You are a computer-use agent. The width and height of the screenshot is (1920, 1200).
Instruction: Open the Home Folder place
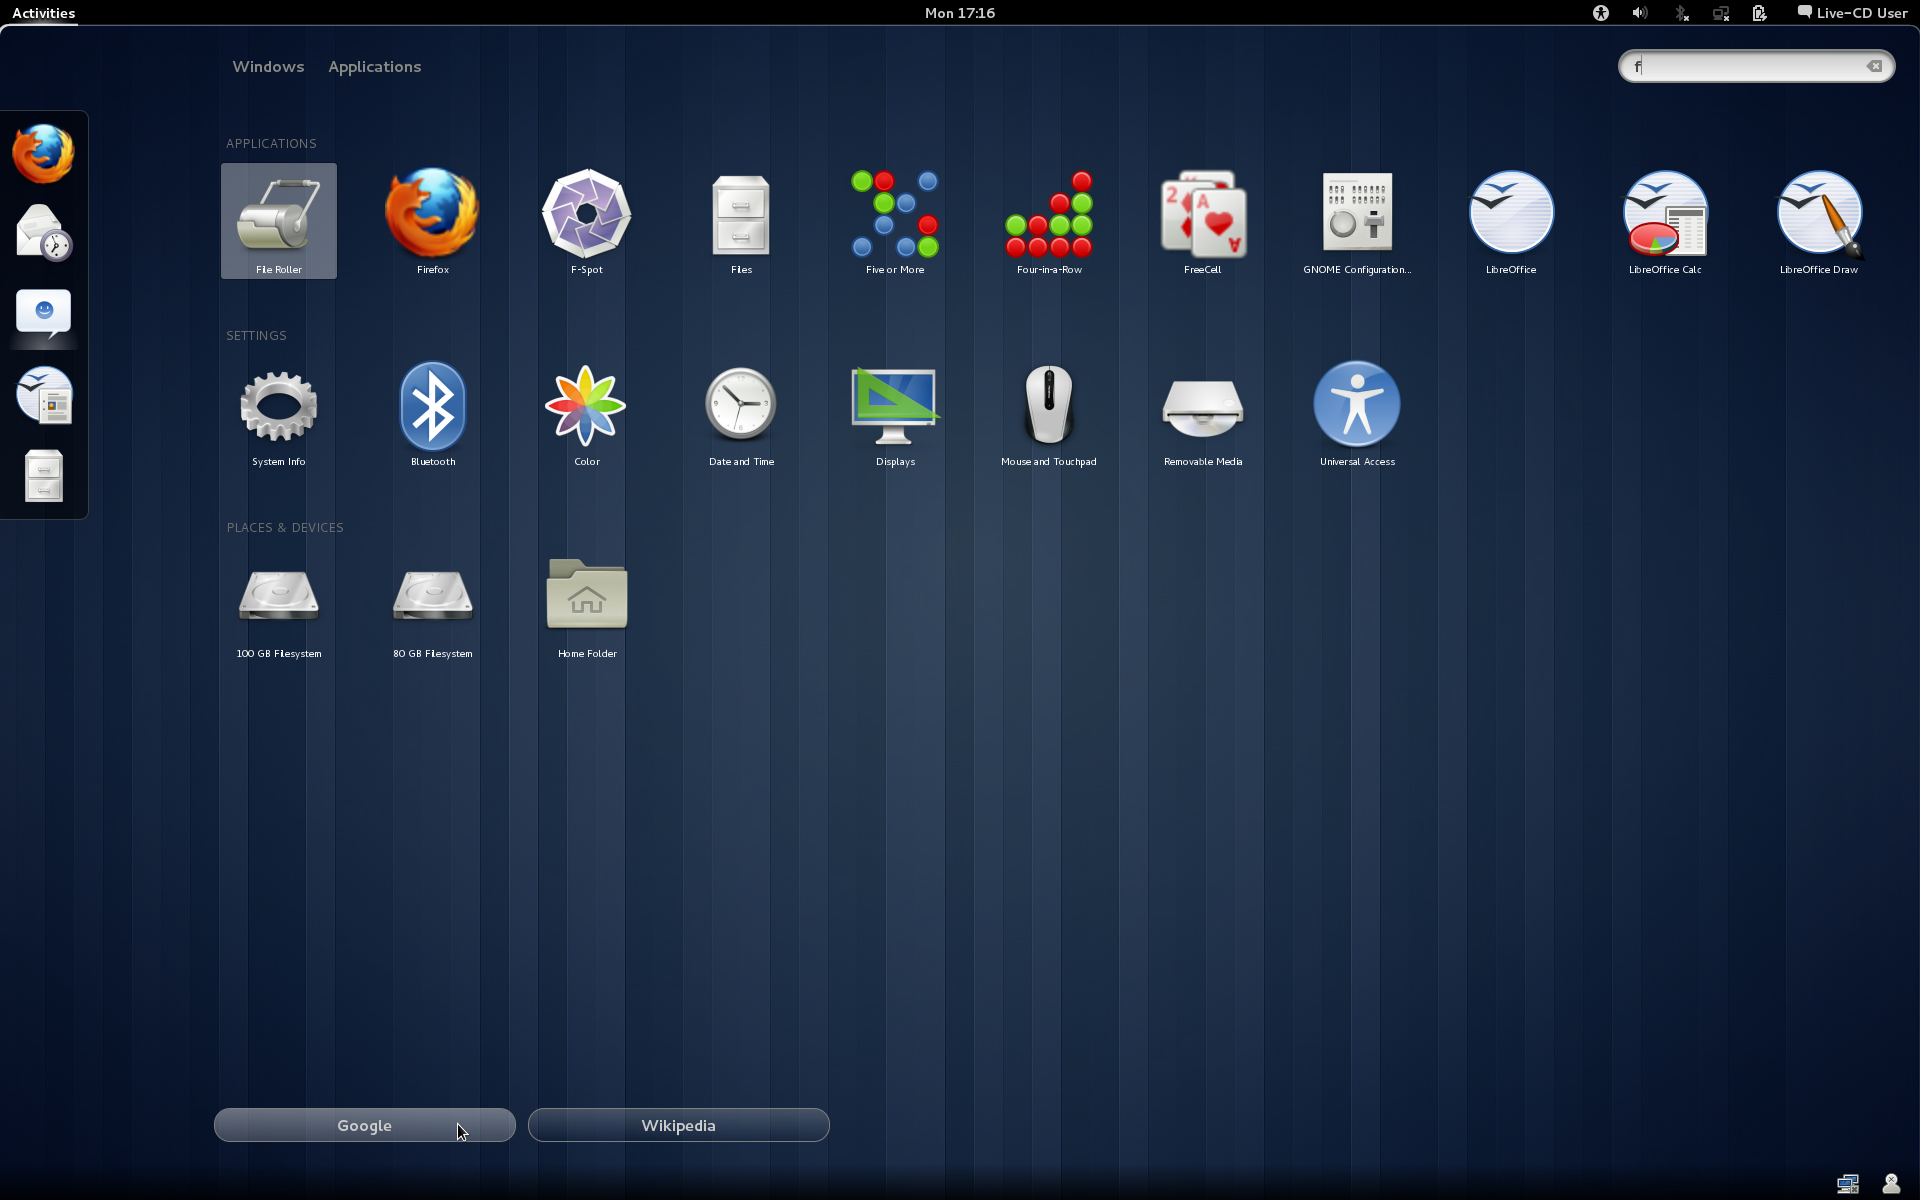587,605
